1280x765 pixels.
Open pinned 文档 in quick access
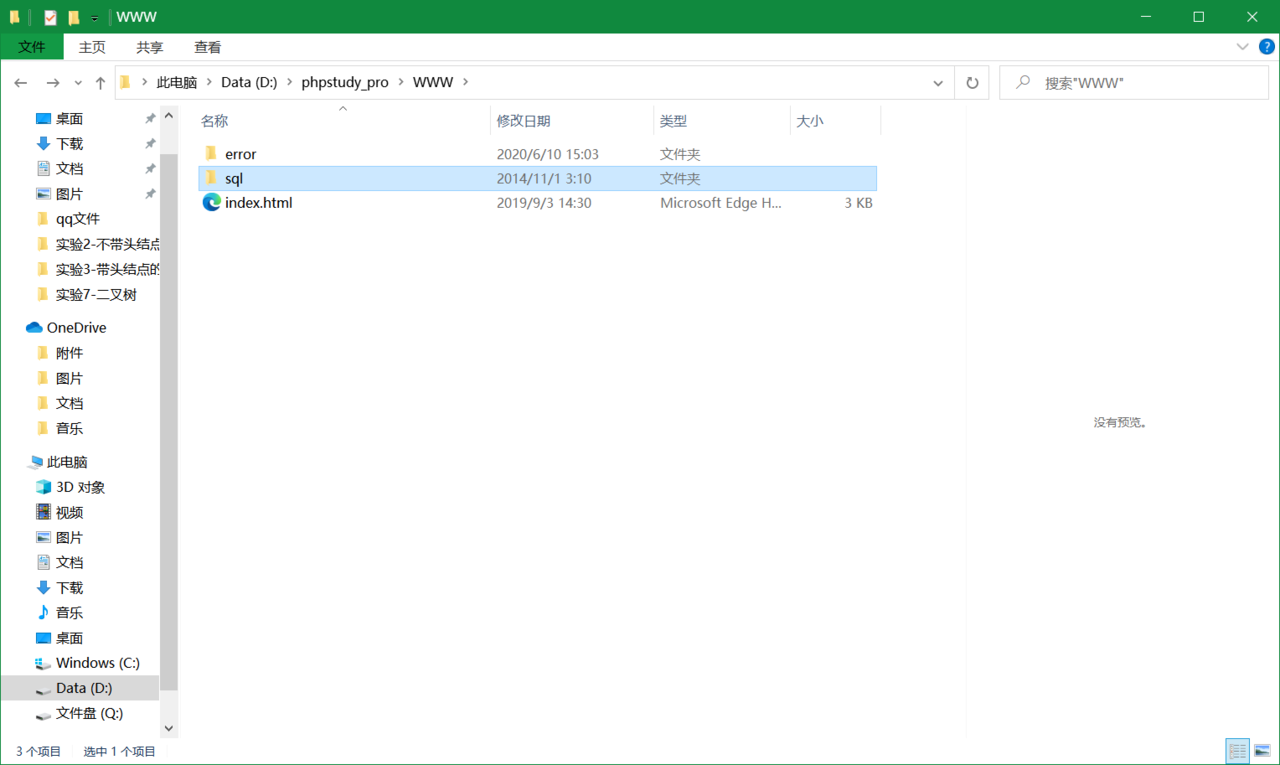[69, 169]
